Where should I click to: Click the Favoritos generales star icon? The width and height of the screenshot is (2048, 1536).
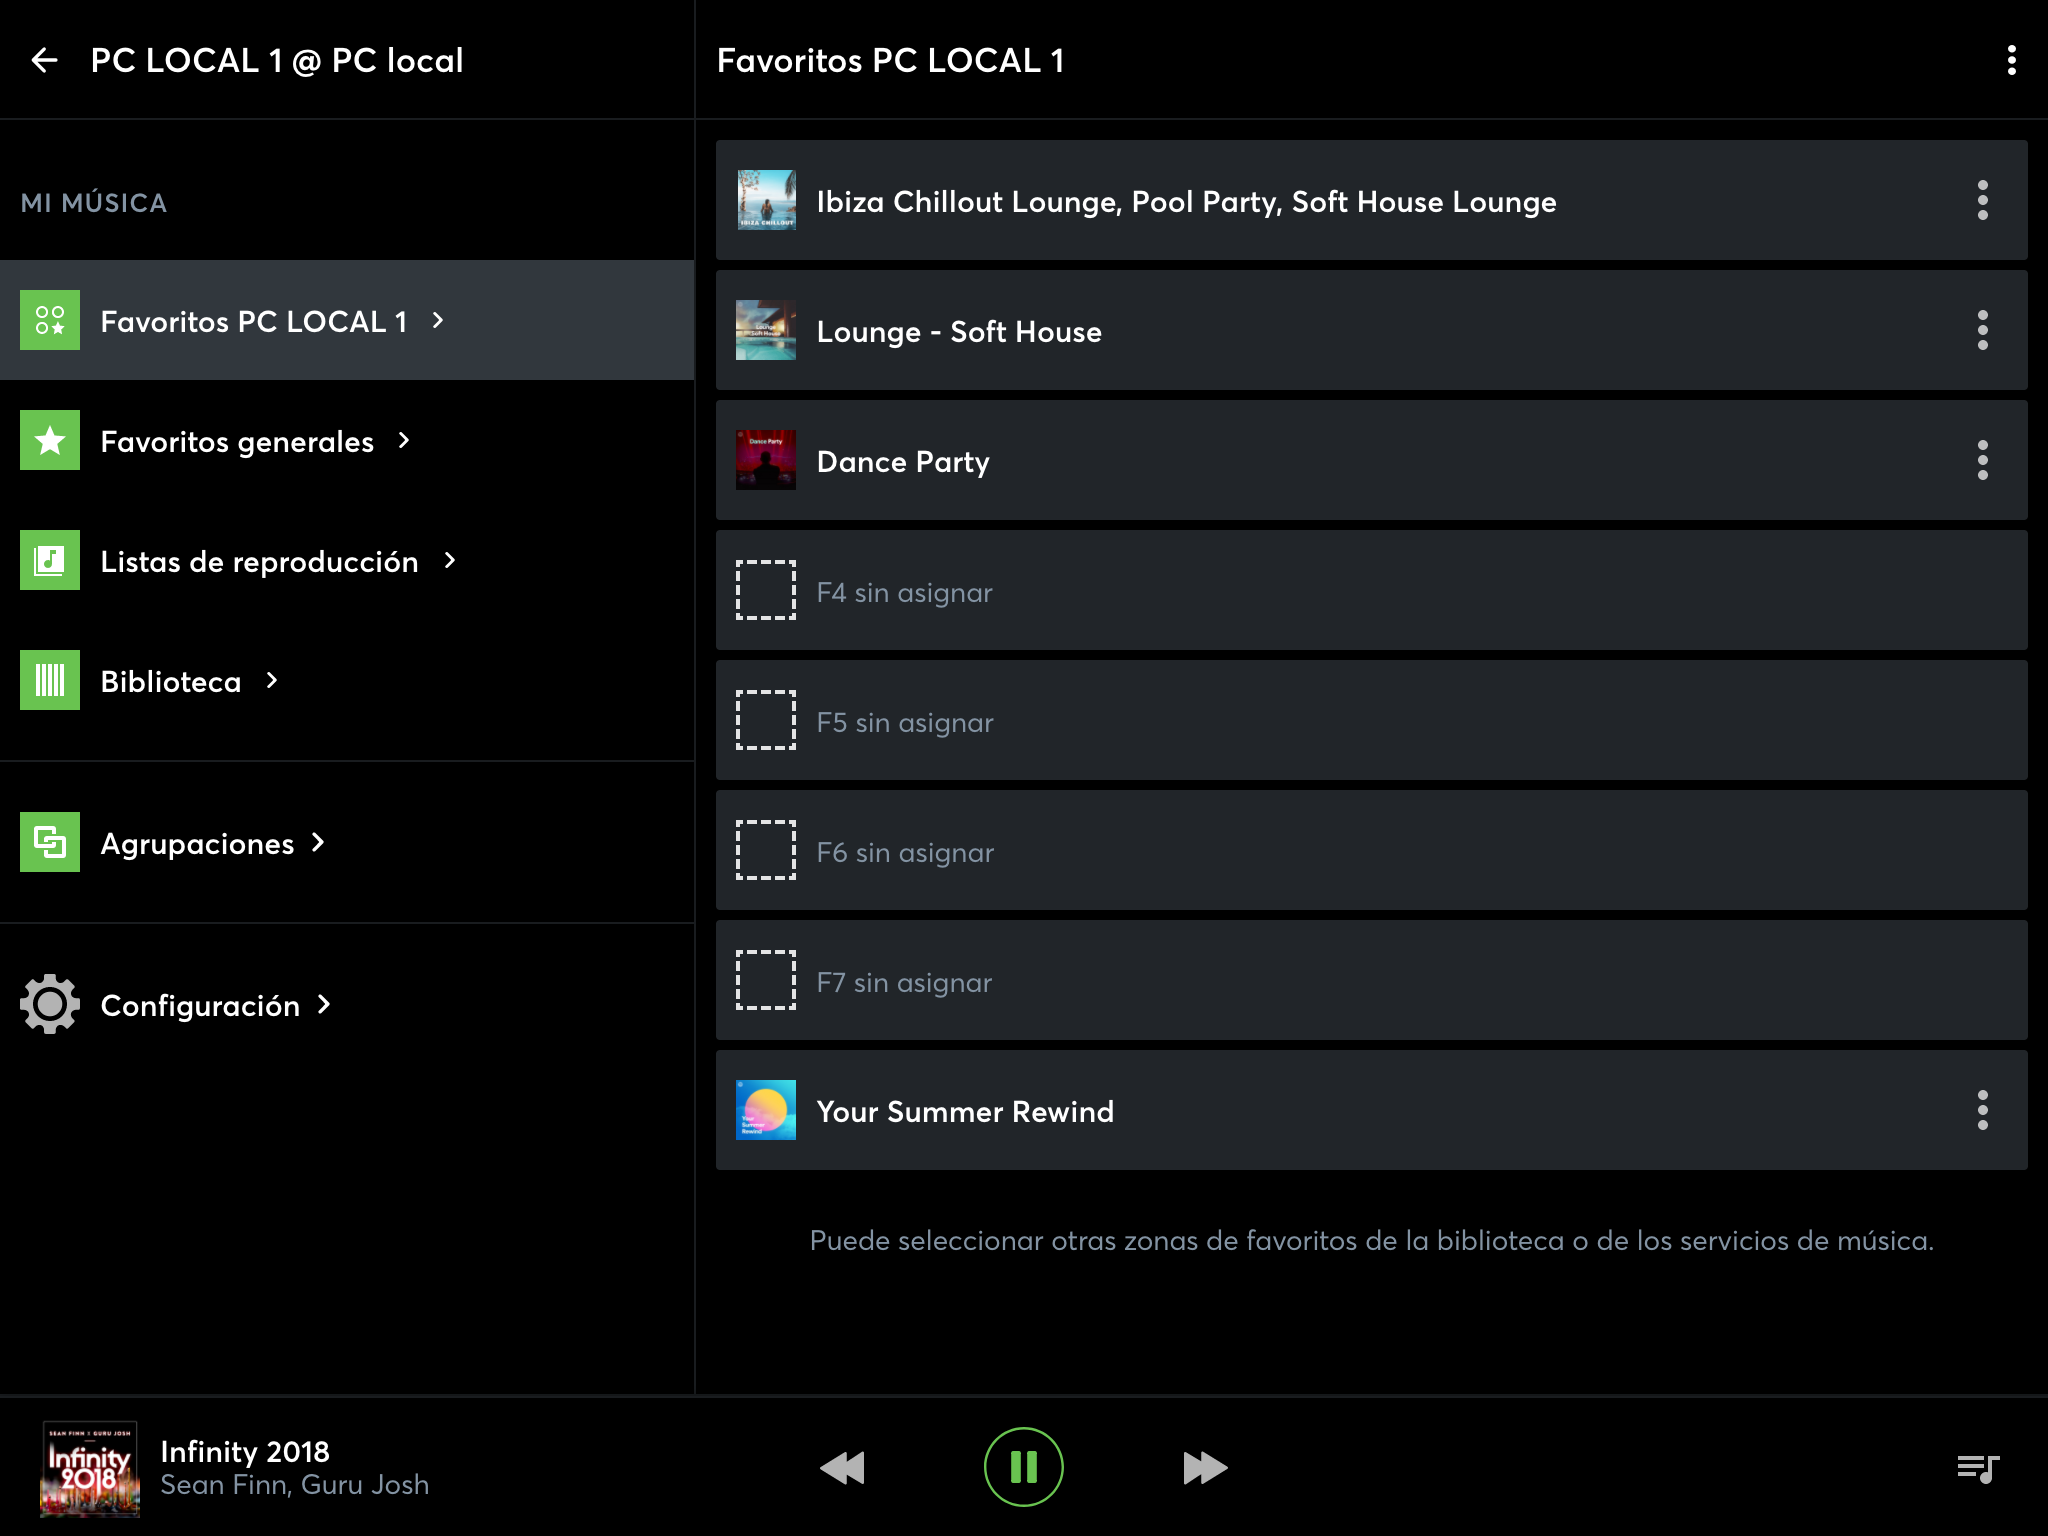click(x=50, y=440)
